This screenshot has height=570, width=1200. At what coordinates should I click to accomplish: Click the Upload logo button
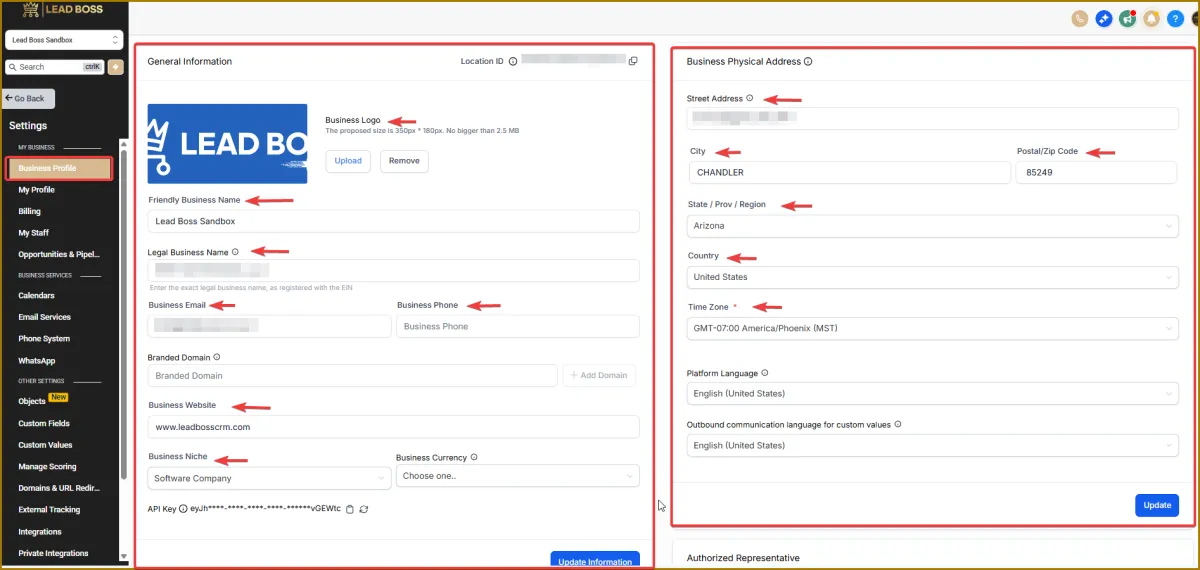(348, 161)
